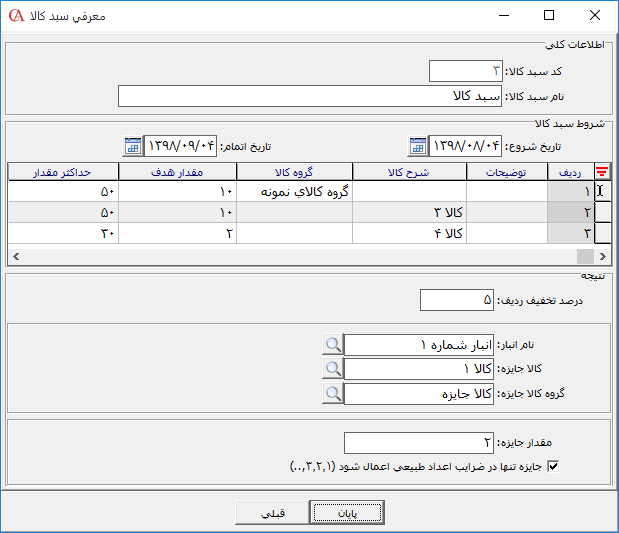Select target quantity ۱۰ in the کالا ۳ row
Viewport: 619px width, 533px height.
click(178, 212)
